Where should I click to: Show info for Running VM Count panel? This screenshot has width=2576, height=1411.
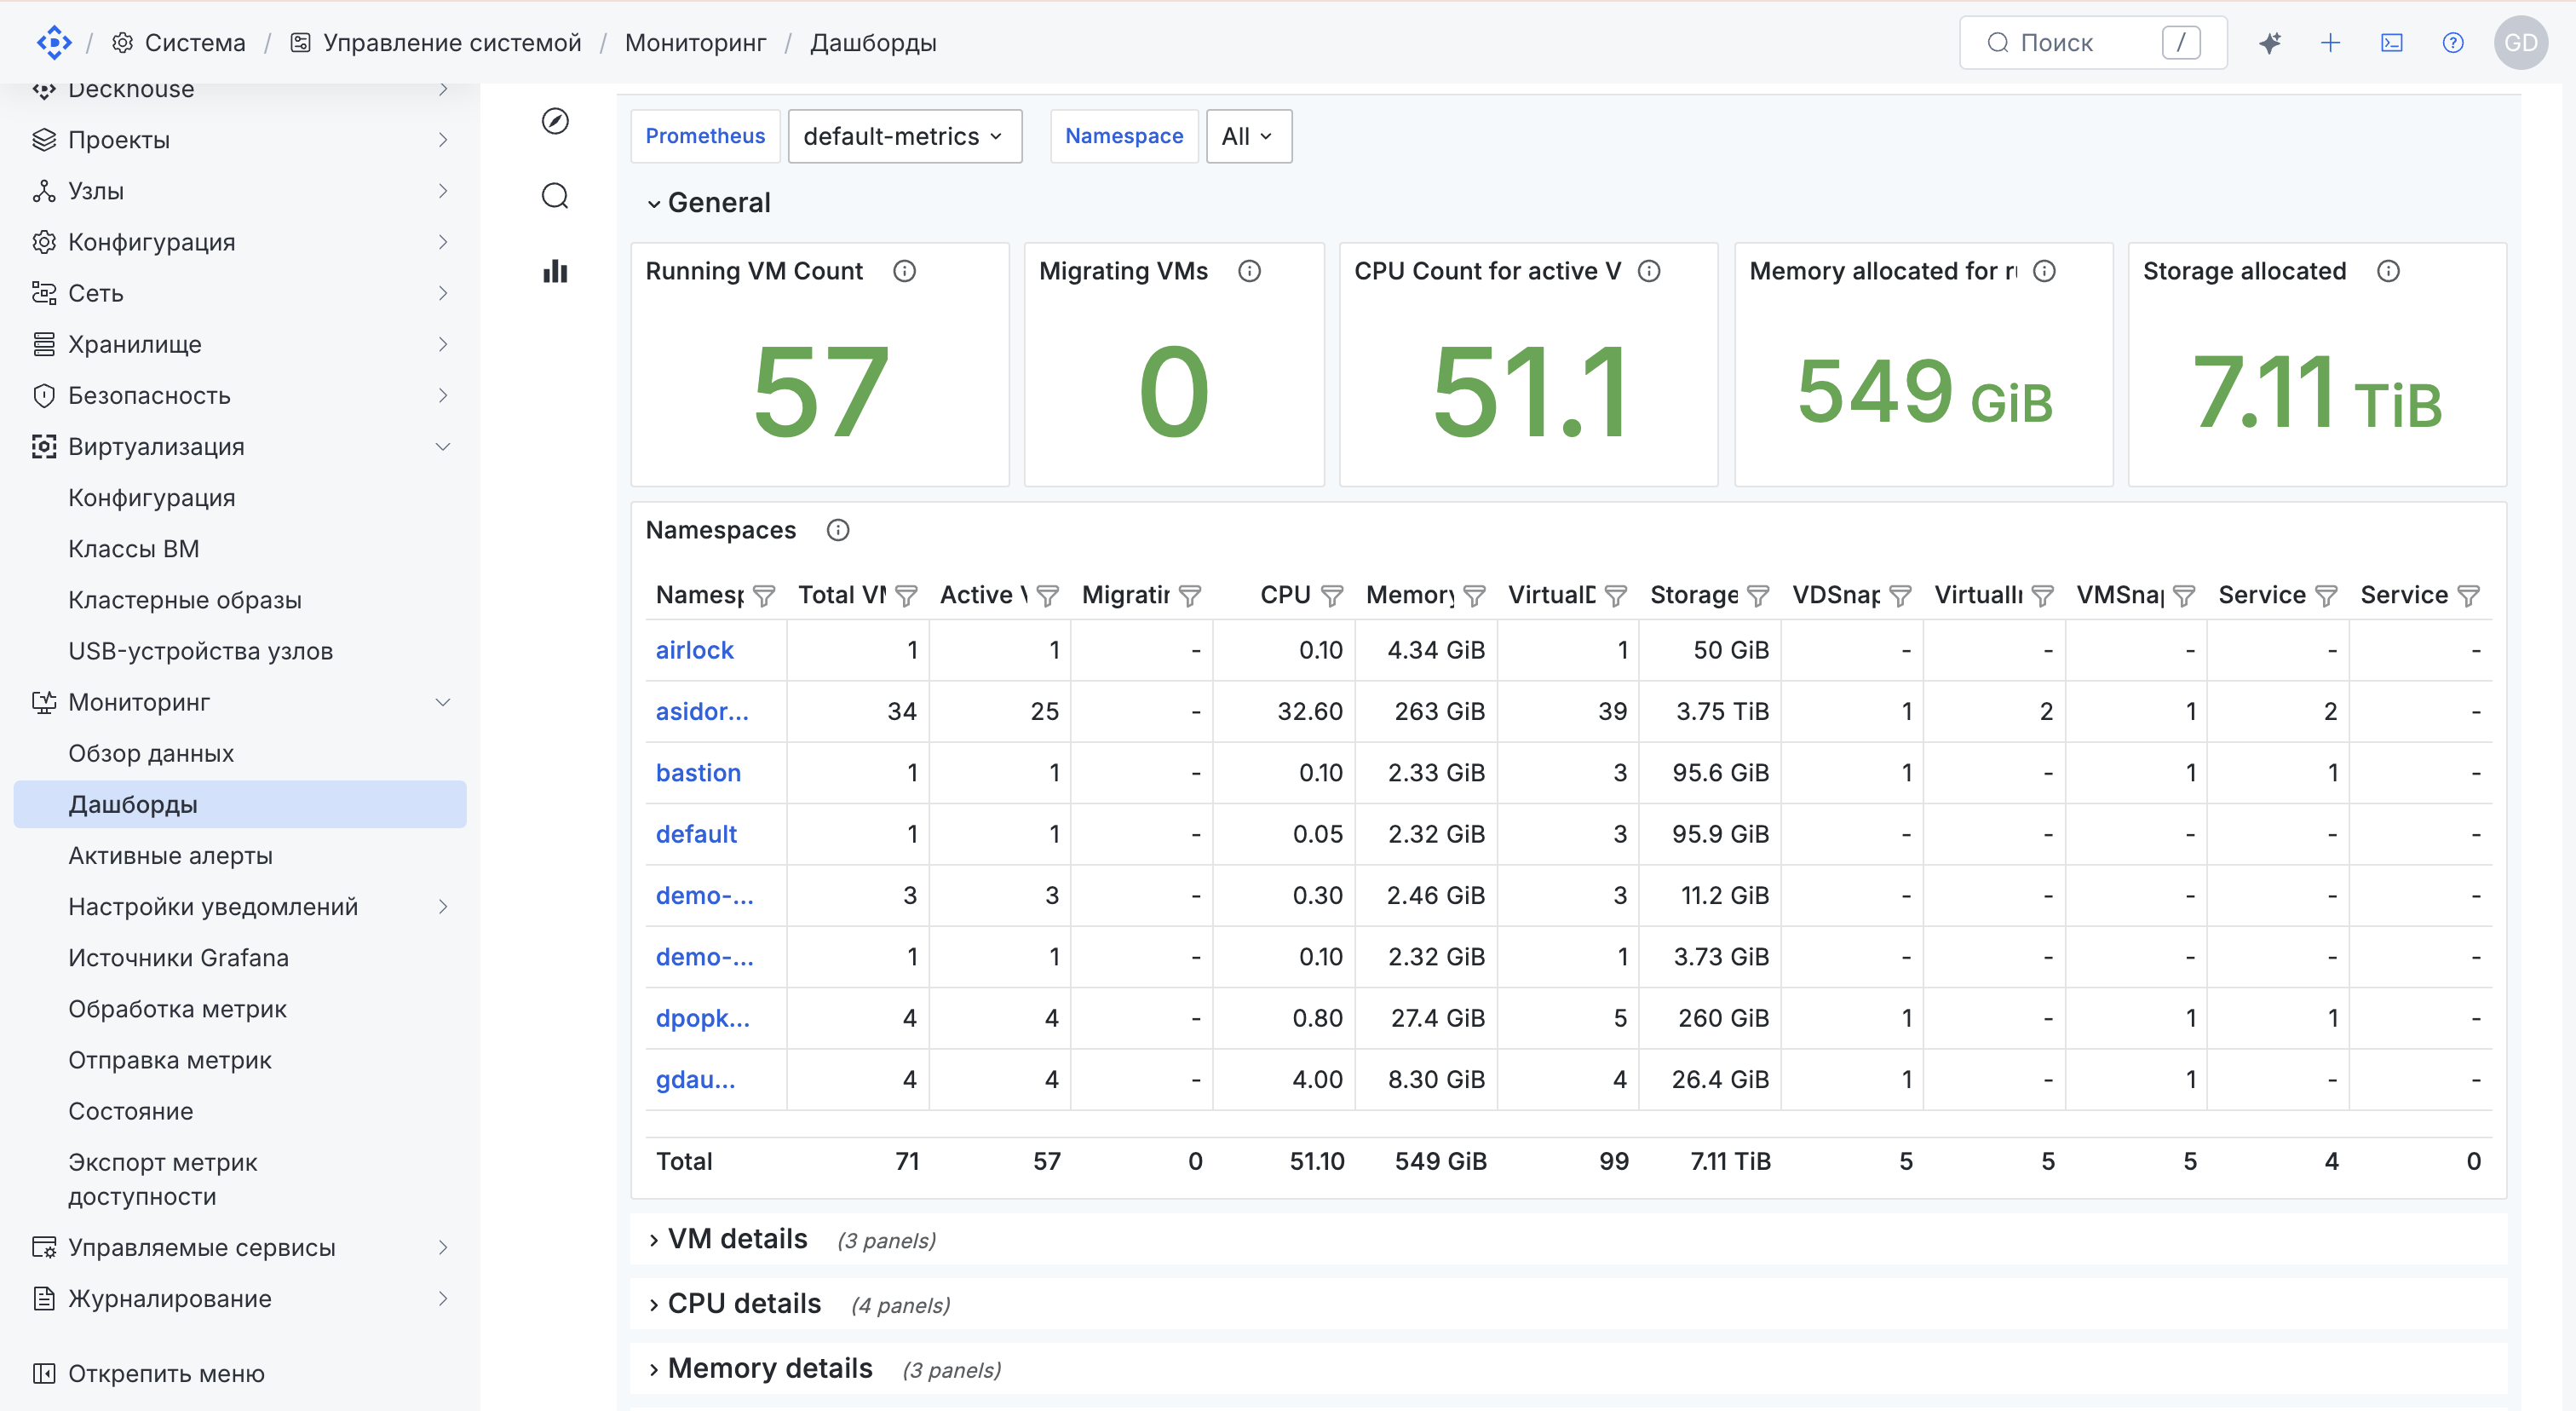click(x=904, y=271)
